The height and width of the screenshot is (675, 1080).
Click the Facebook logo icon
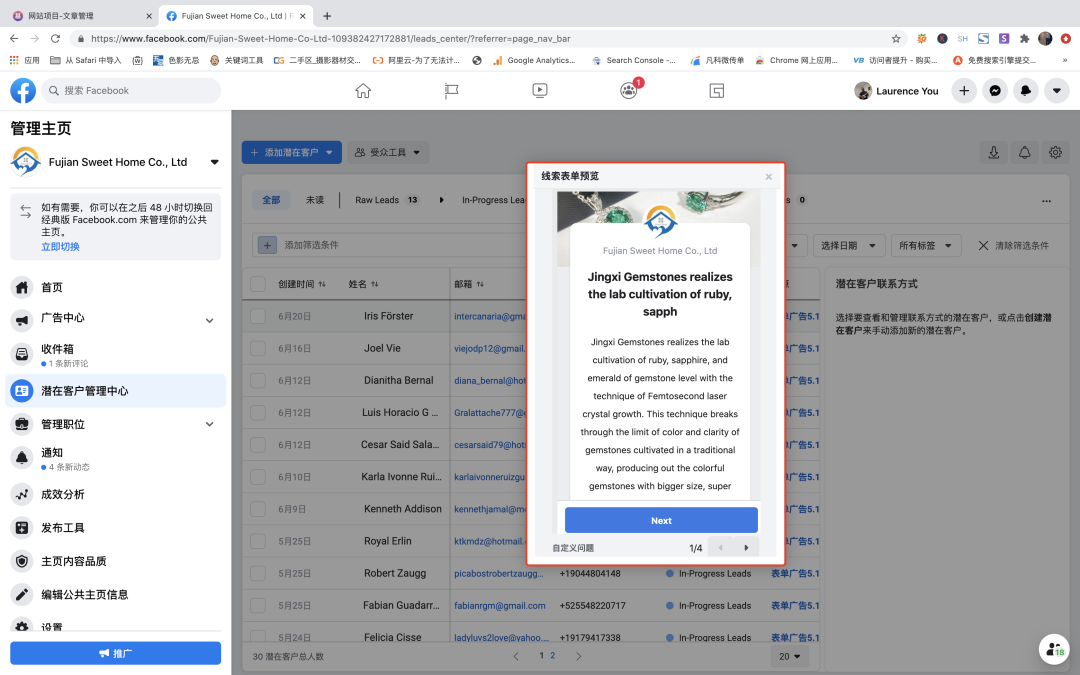(23, 90)
